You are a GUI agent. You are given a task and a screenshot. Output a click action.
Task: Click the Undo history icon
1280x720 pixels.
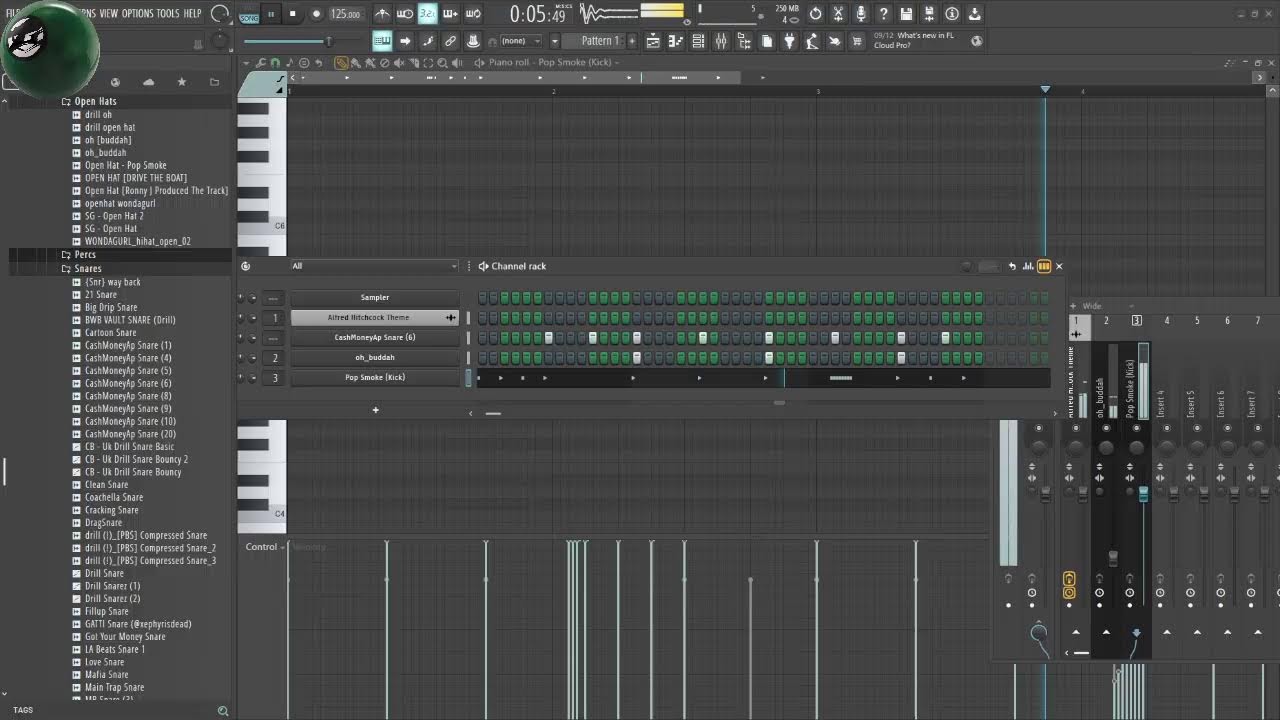815,14
